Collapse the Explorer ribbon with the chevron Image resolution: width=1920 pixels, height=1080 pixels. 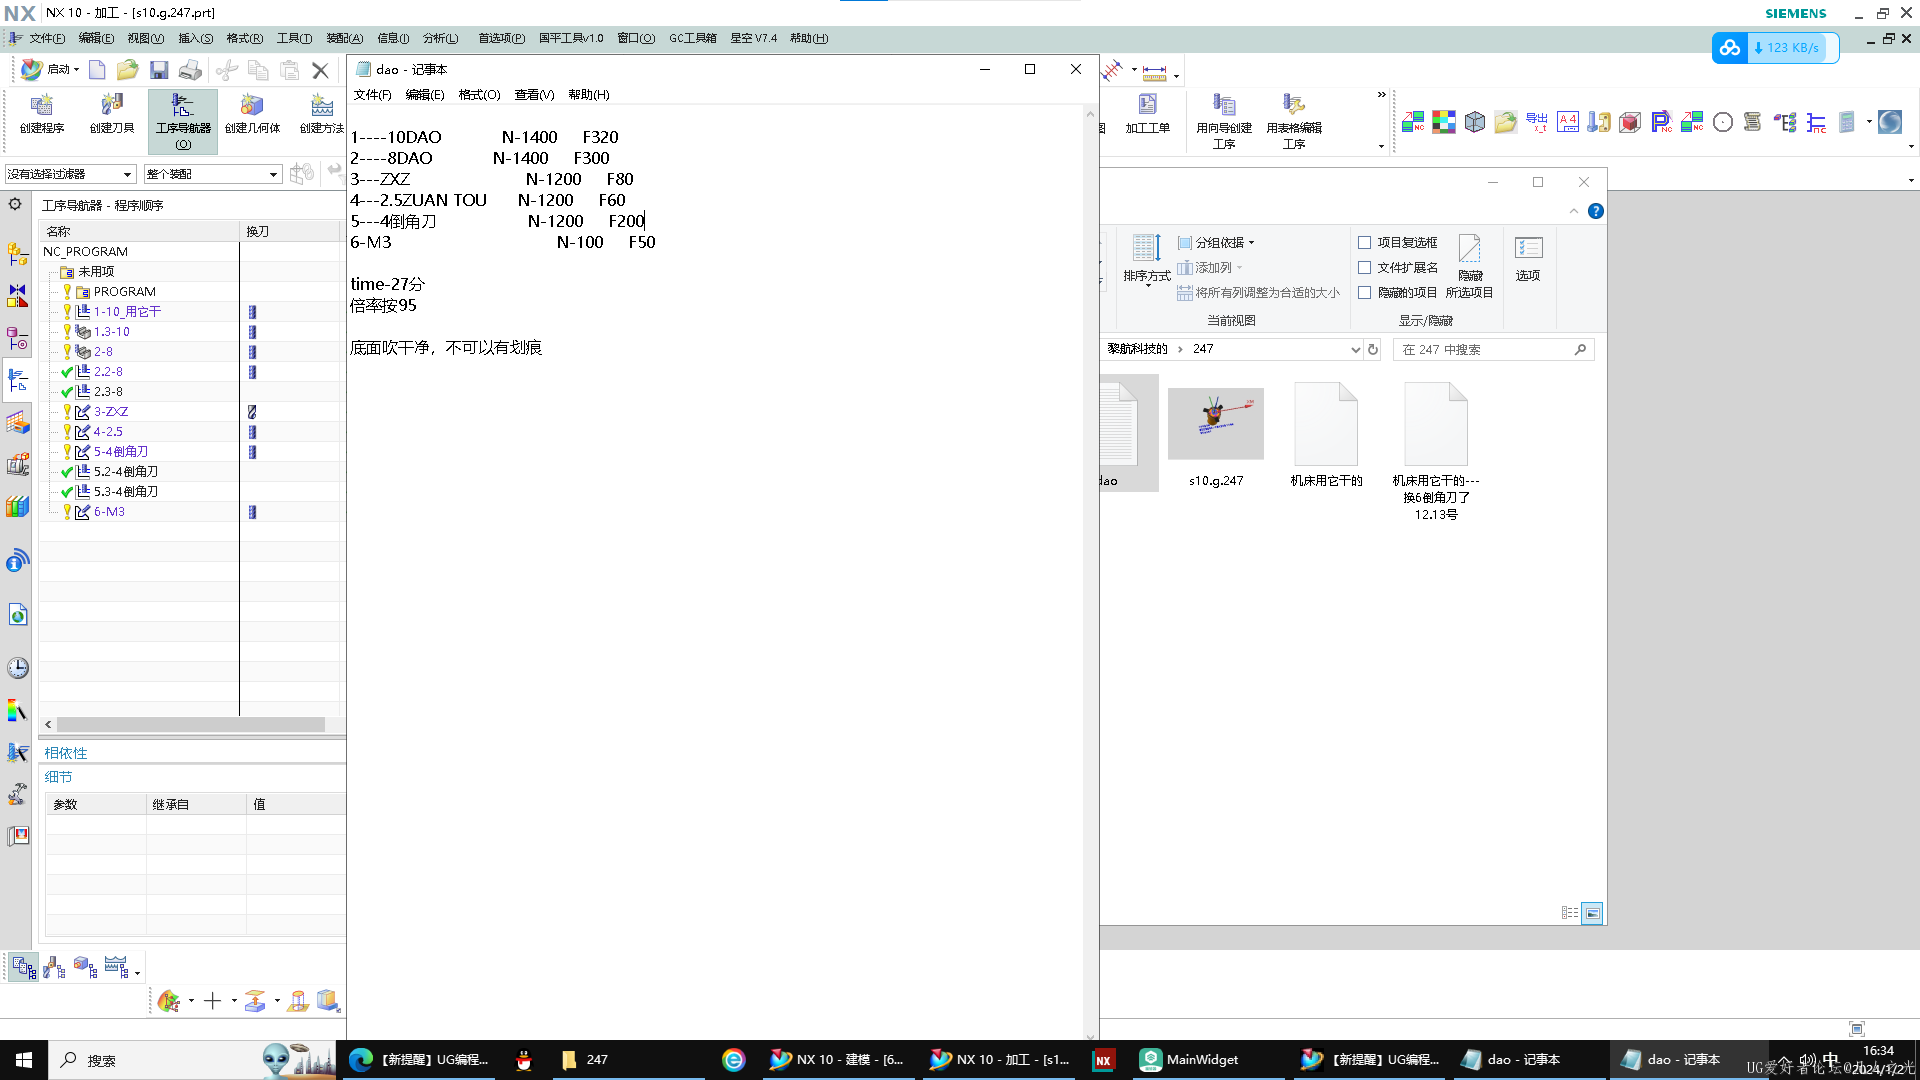pos(1574,211)
